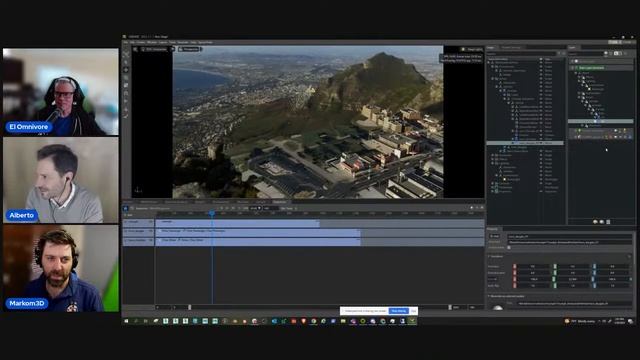640x360 pixels.
Task: Click the Stage panel search field
Action: 522,53
